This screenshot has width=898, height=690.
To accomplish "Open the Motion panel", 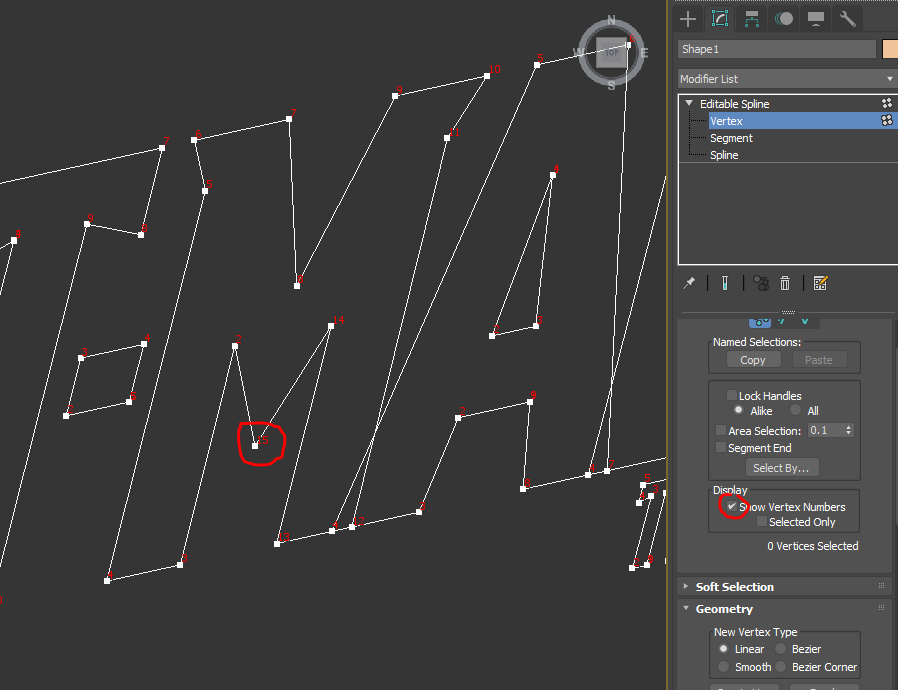I will pos(784,18).
